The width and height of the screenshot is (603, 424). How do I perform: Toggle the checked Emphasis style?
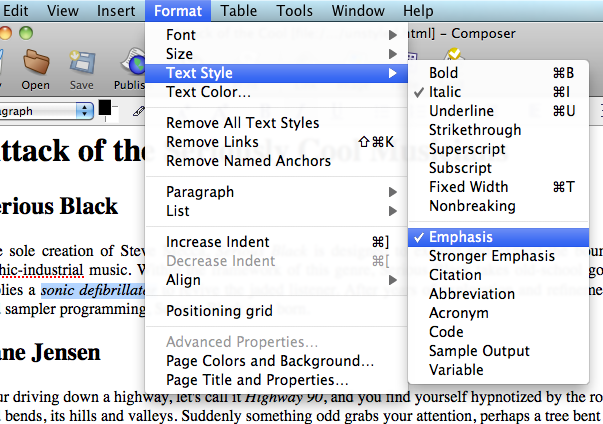pos(460,237)
